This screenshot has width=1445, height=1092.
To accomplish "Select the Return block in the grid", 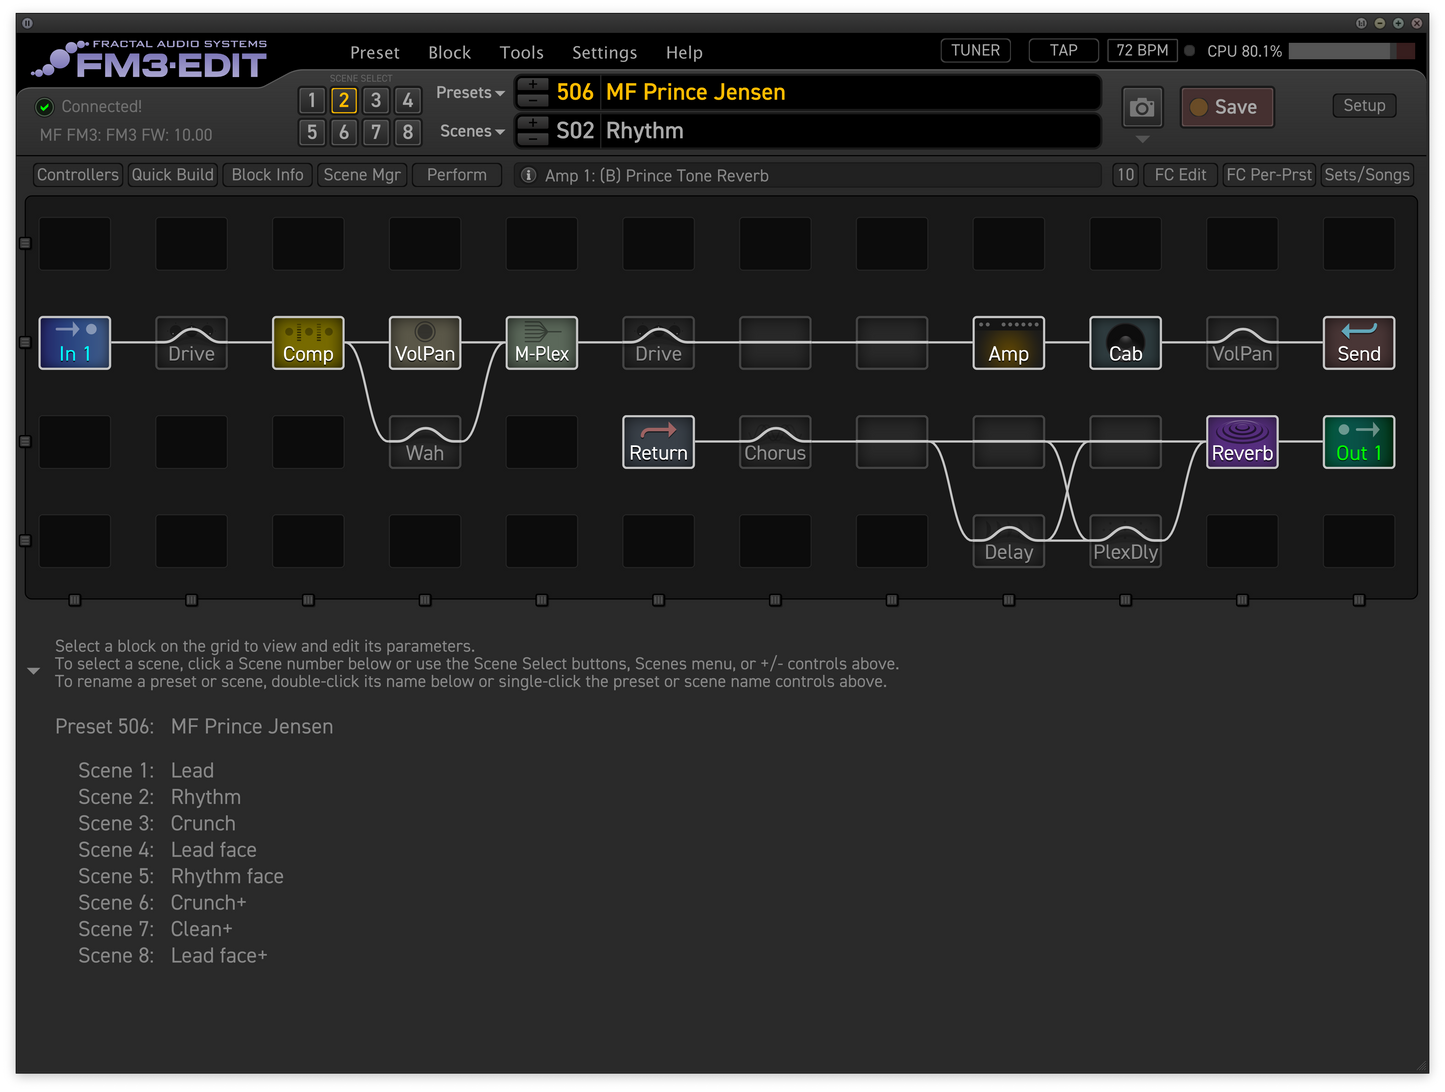I will click(x=658, y=442).
